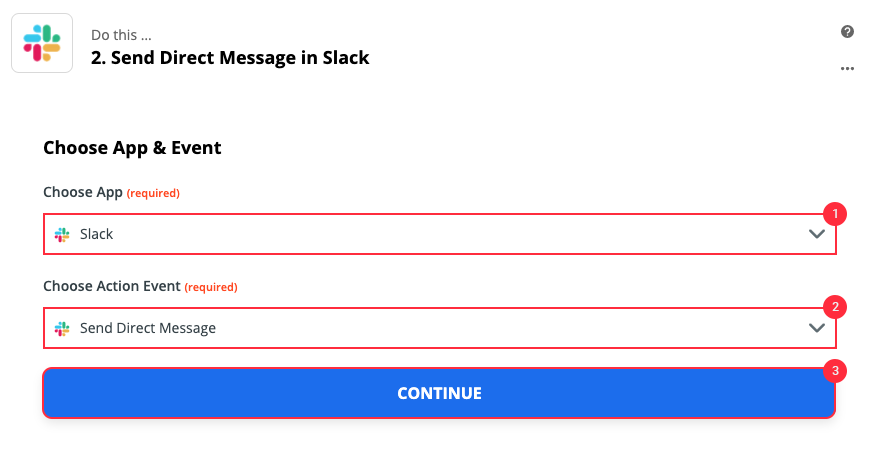This screenshot has height=461, width=880.
Task: Click the Choose Action Event field label
Action: tap(112, 286)
